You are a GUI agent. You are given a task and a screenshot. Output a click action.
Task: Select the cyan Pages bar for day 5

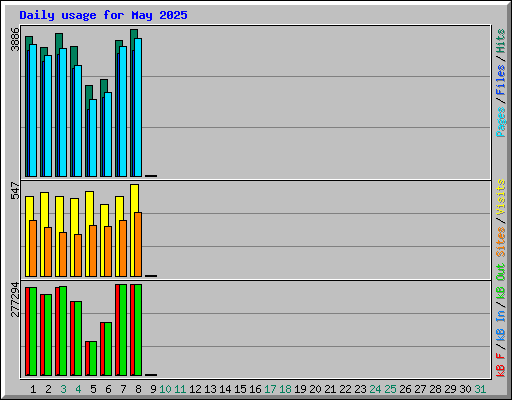pos(93,138)
